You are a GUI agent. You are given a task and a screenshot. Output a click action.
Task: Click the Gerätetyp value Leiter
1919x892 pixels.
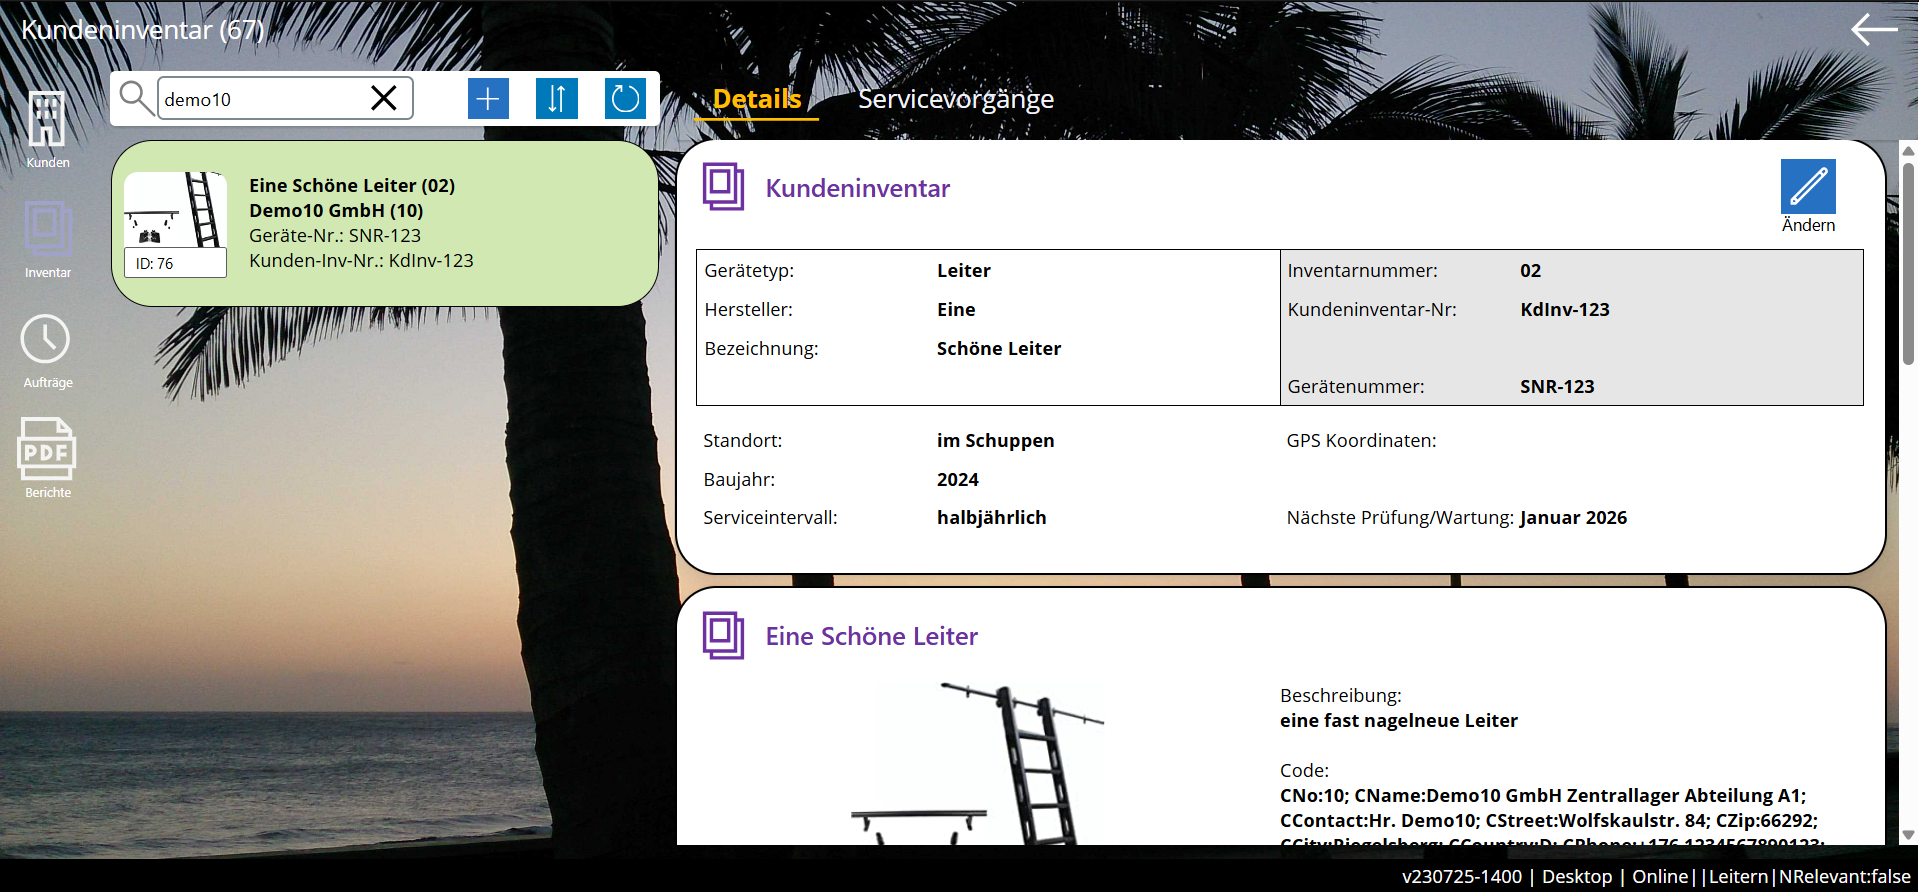964,270
